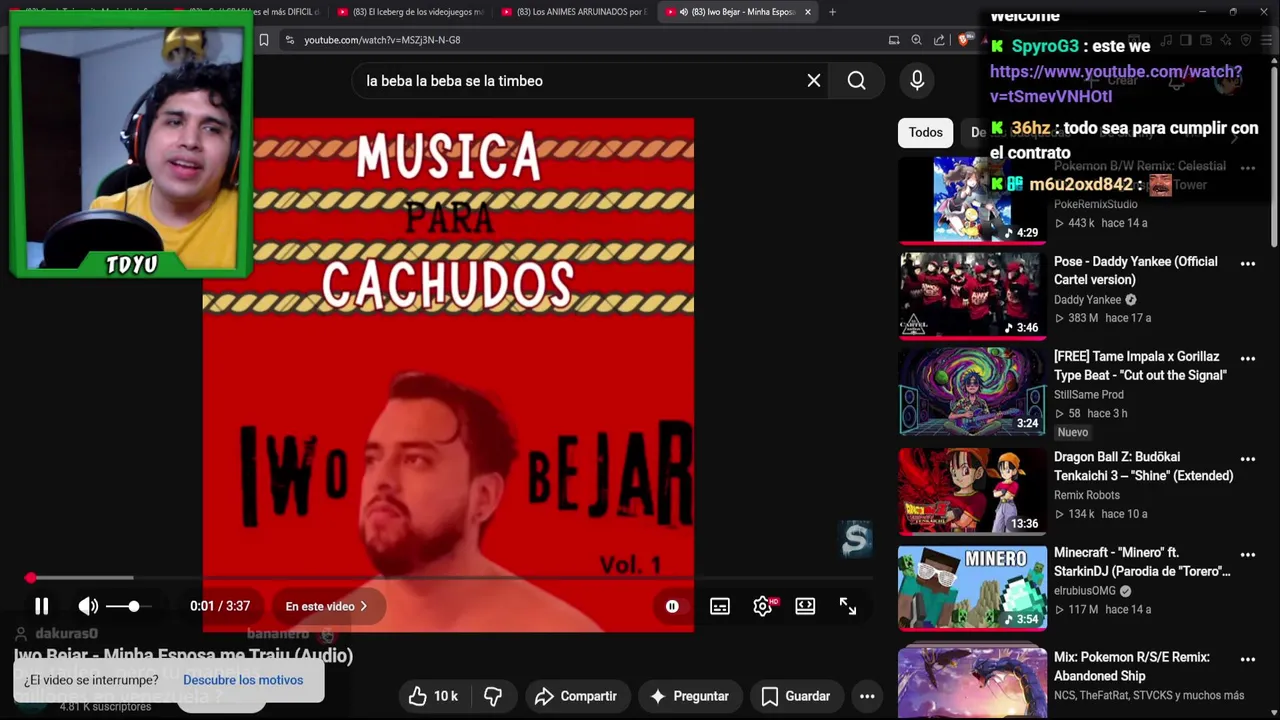This screenshot has height=720, width=1280.
Task: Open options menu for Pokemon B/W Remix video
Action: 1248,167
